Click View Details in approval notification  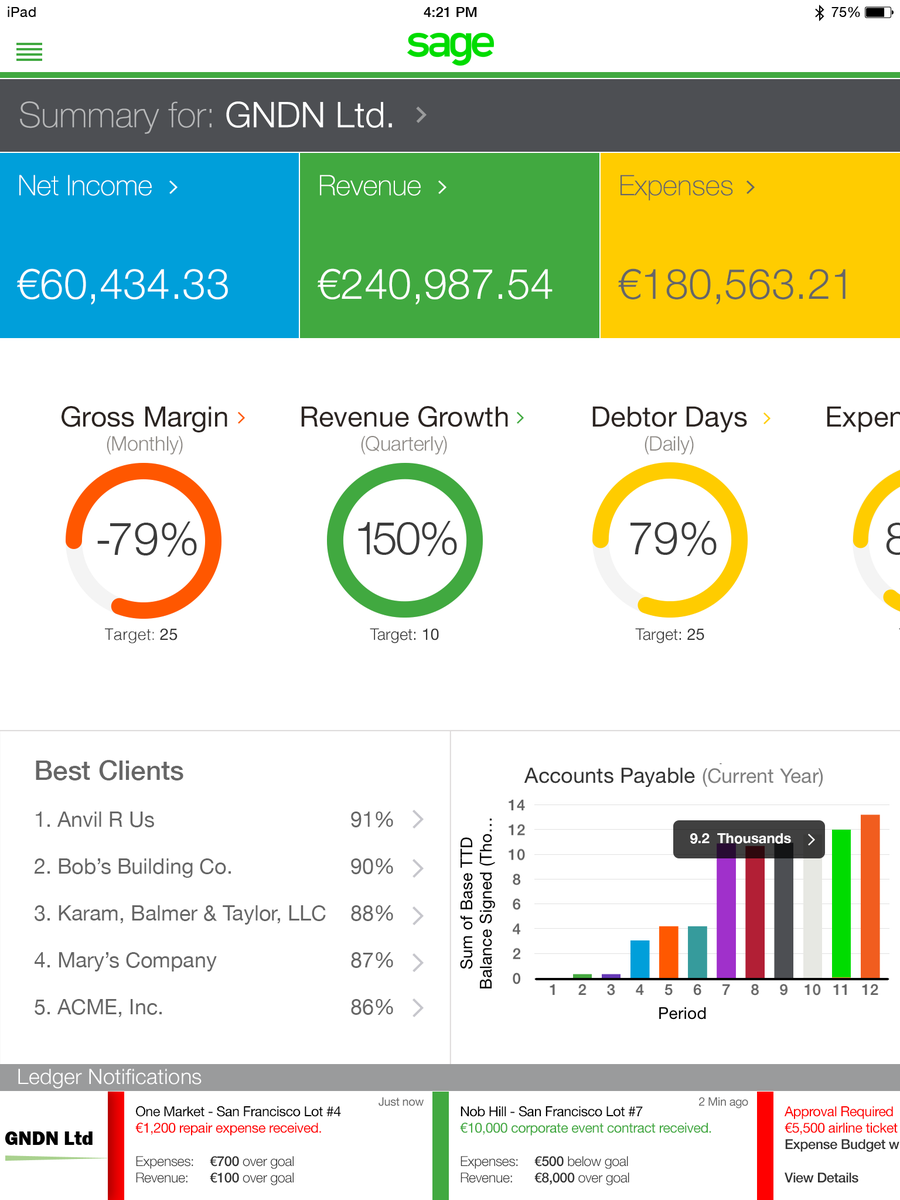pyautogui.click(x=821, y=1178)
